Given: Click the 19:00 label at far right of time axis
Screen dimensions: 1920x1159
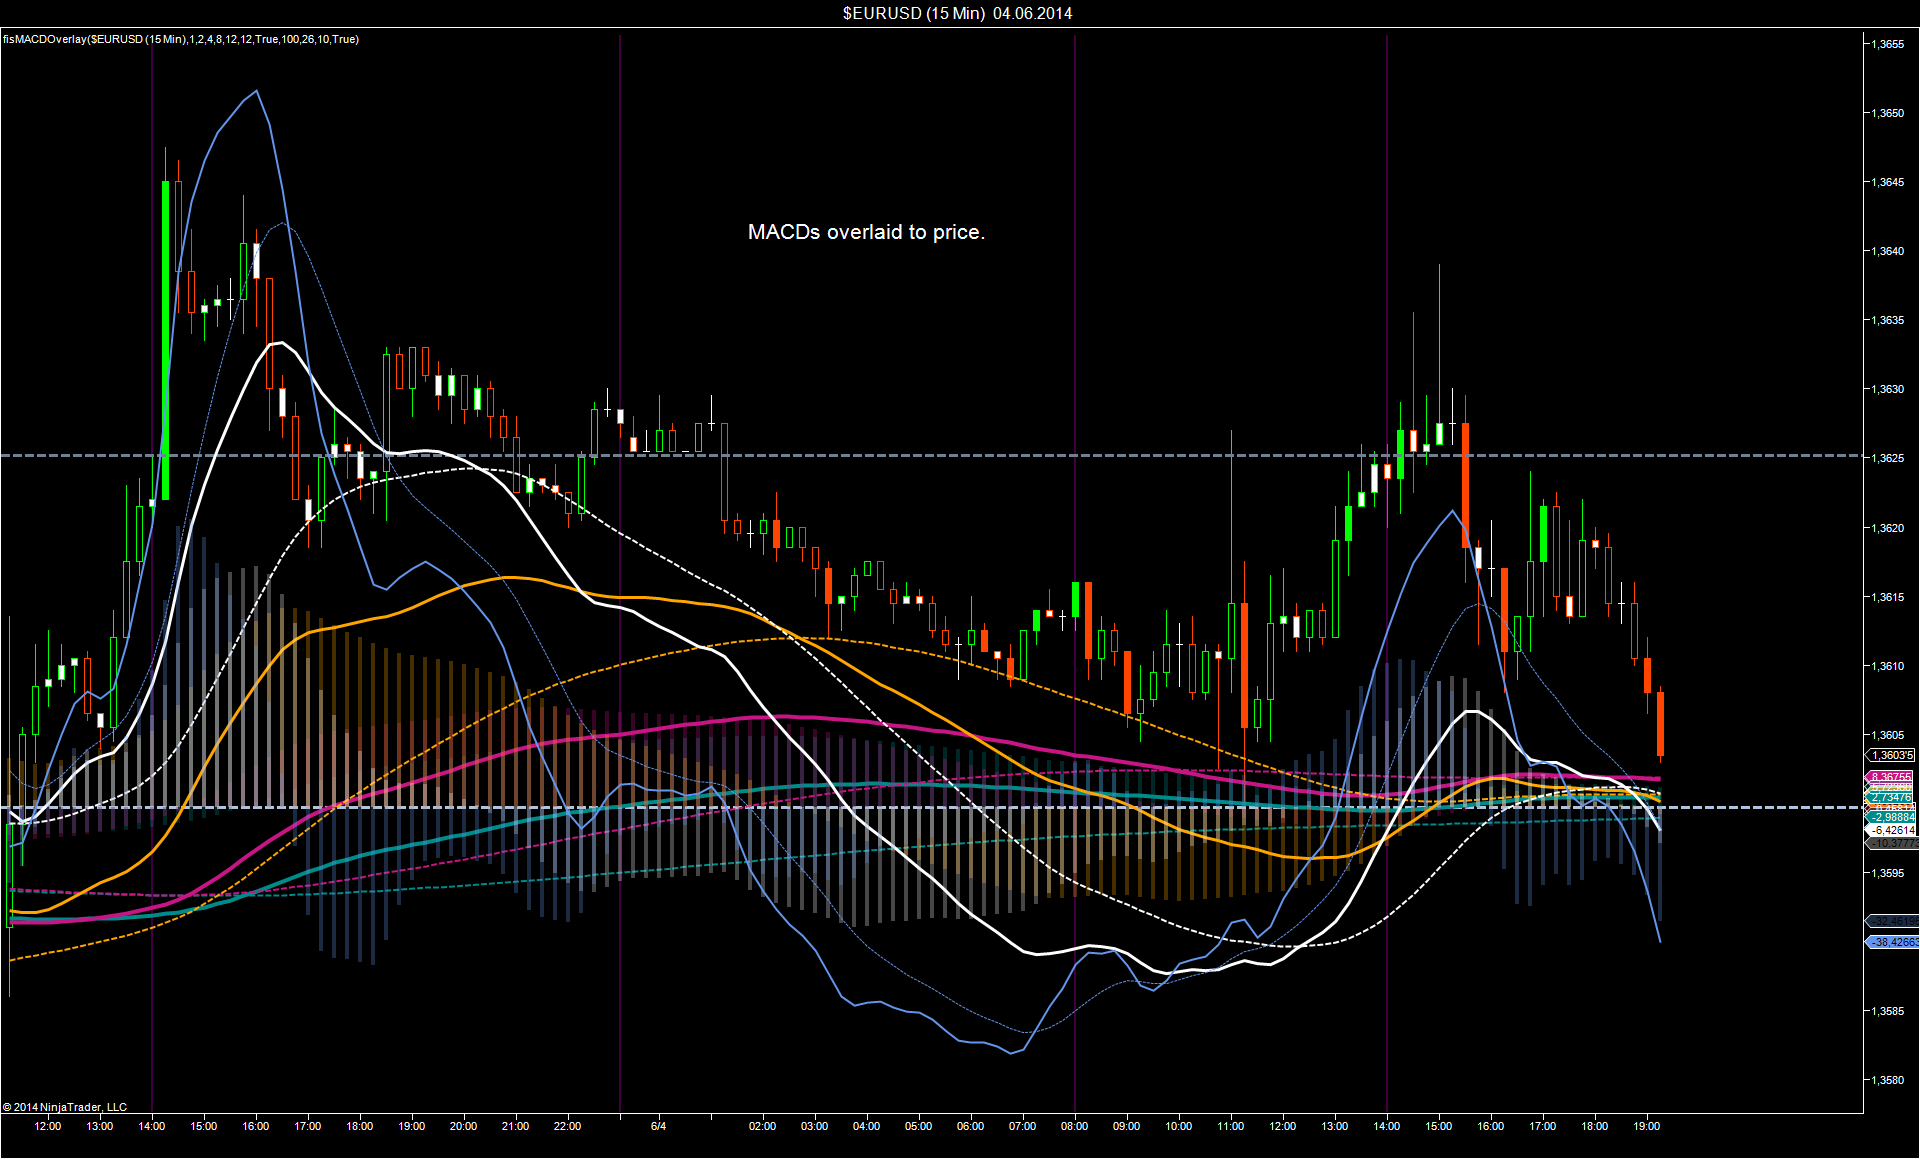Looking at the screenshot, I should (1646, 1126).
